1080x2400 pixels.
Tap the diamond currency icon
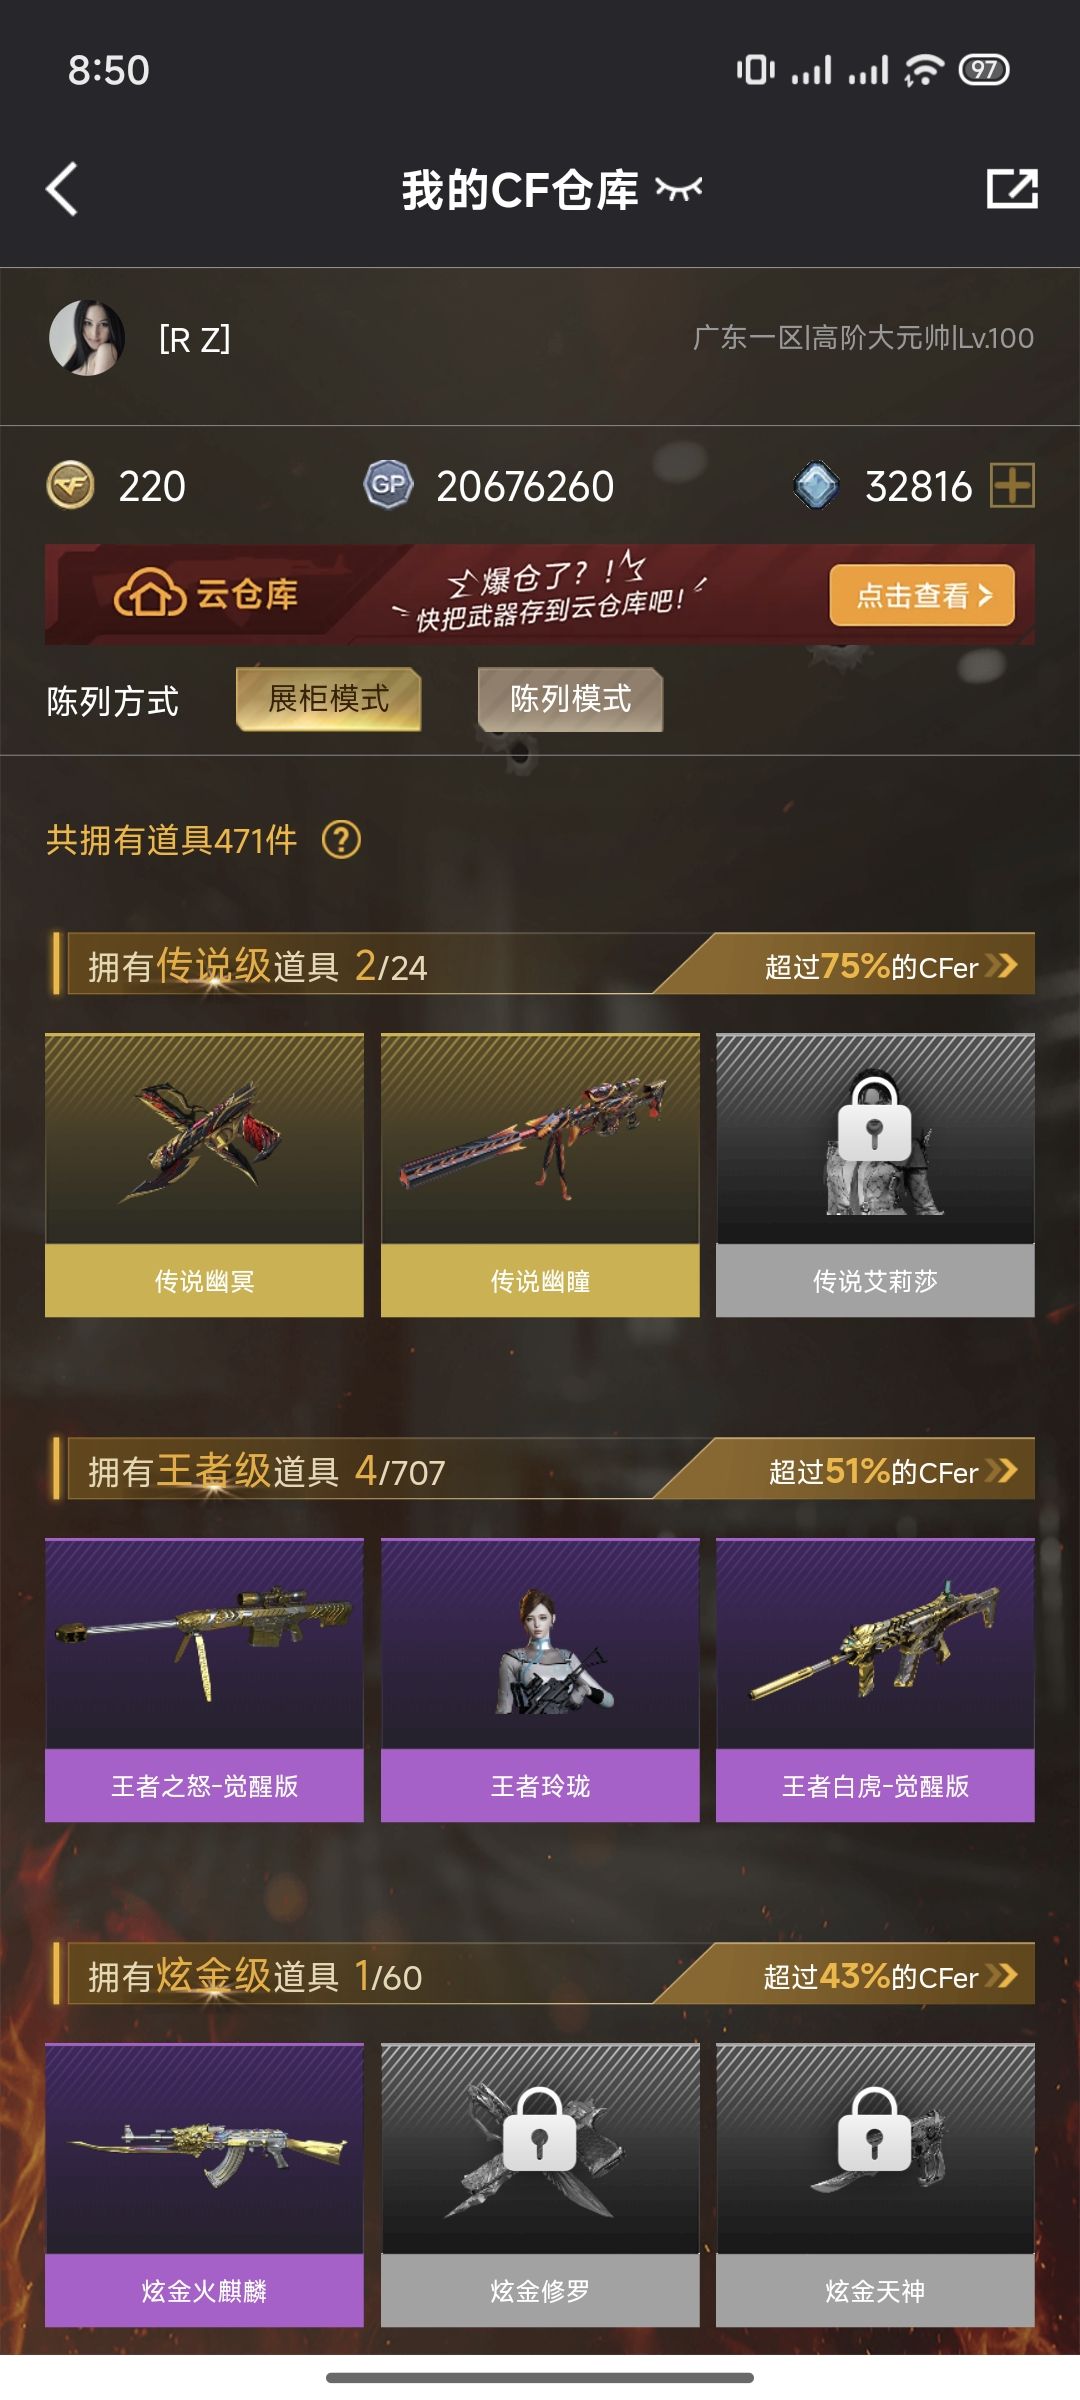[816, 486]
